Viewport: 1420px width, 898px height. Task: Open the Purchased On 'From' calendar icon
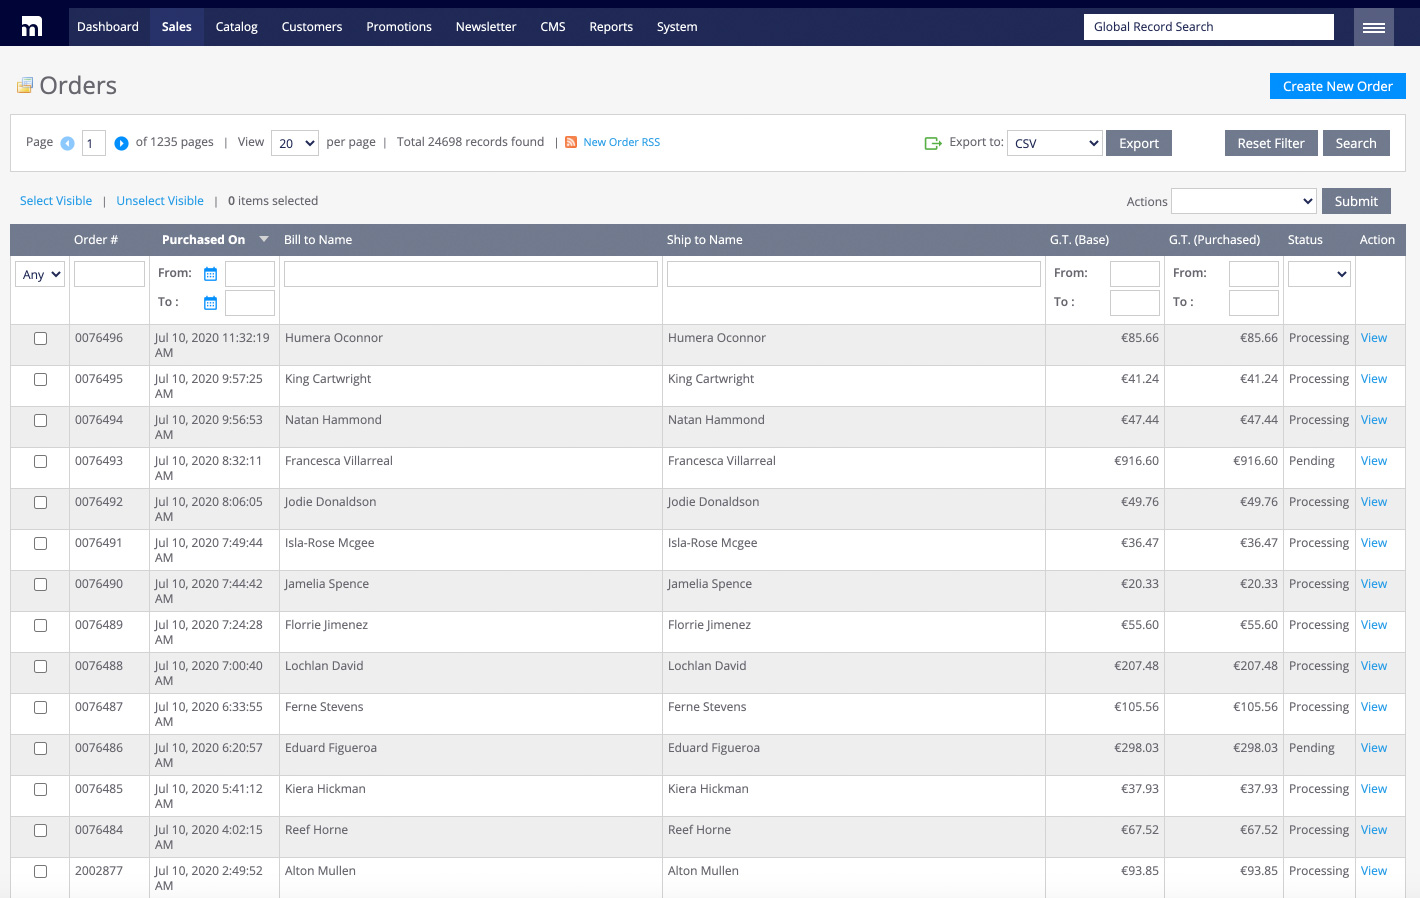[x=210, y=274]
